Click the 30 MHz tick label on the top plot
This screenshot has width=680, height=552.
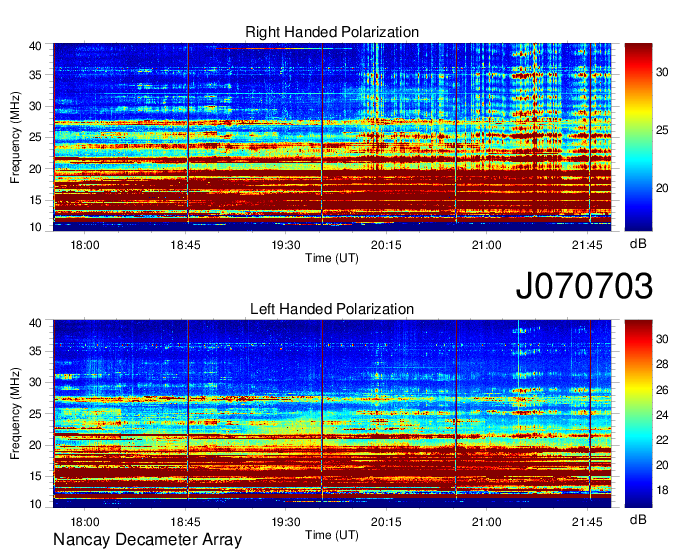[x=35, y=106]
